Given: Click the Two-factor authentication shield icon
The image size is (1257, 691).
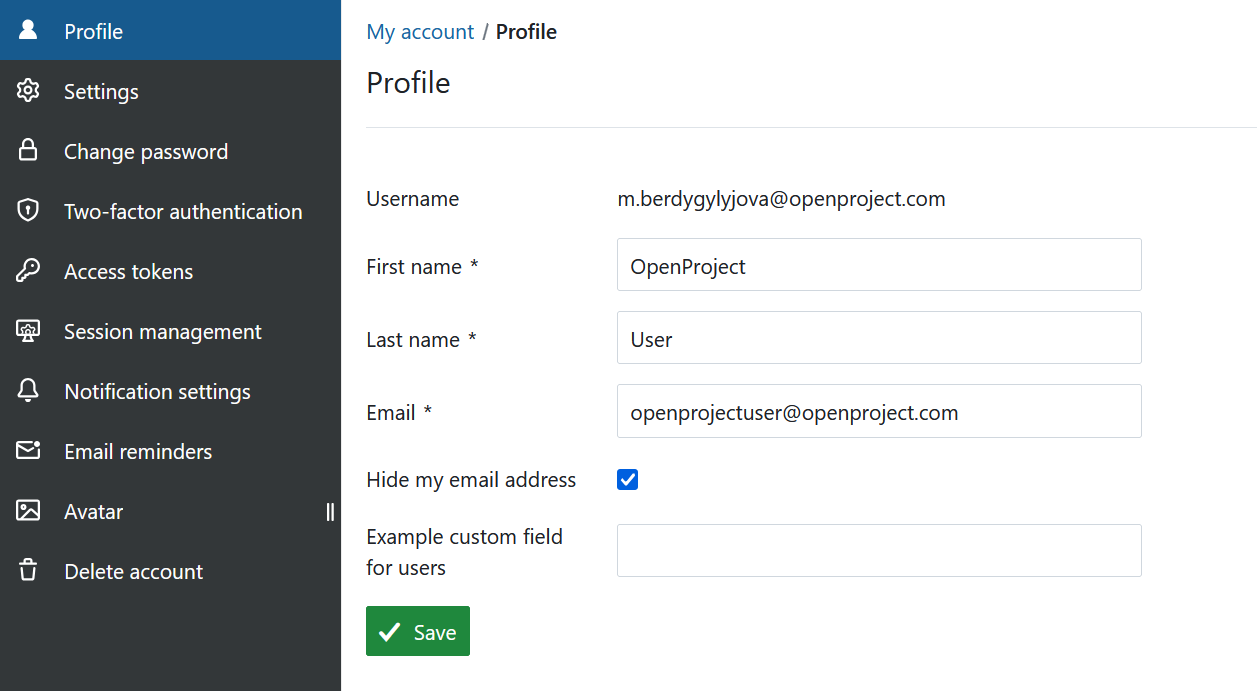Looking at the screenshot, I should [x=28, y=211].
